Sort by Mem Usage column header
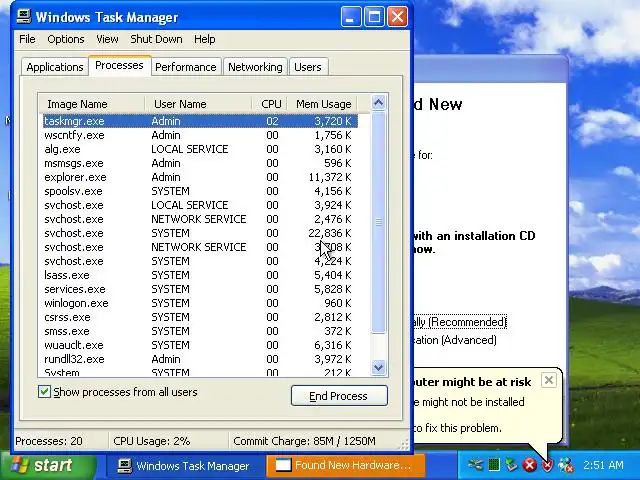The image size is (640, 480). click(x=322, y=104)
